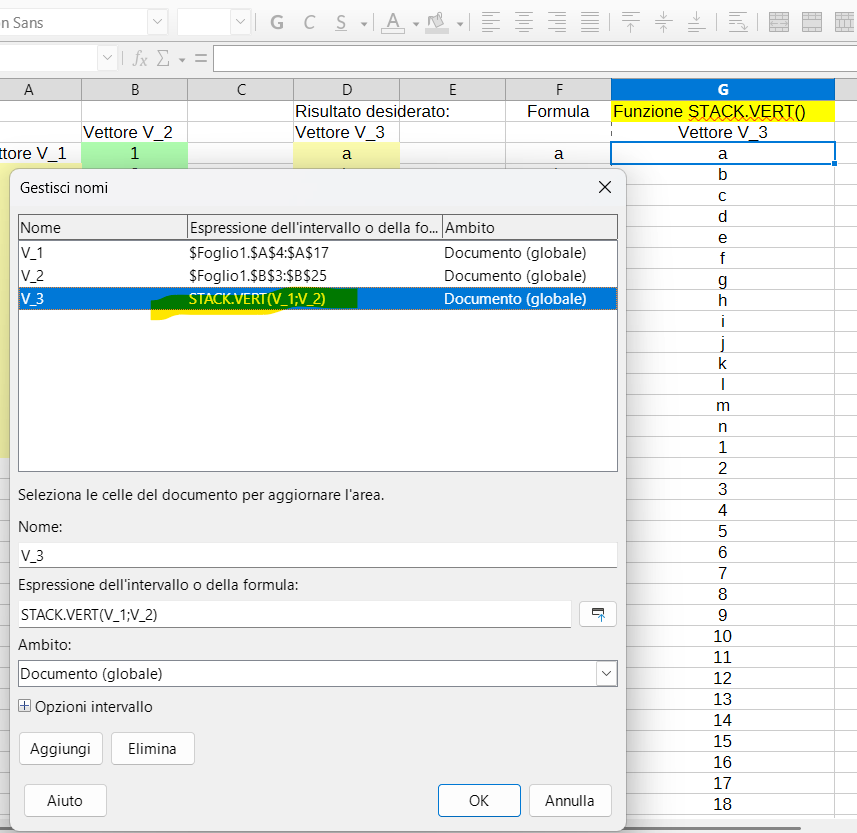857x833 pixels.
Task: Align cell content to the top
Action: [x=631, y=22]
